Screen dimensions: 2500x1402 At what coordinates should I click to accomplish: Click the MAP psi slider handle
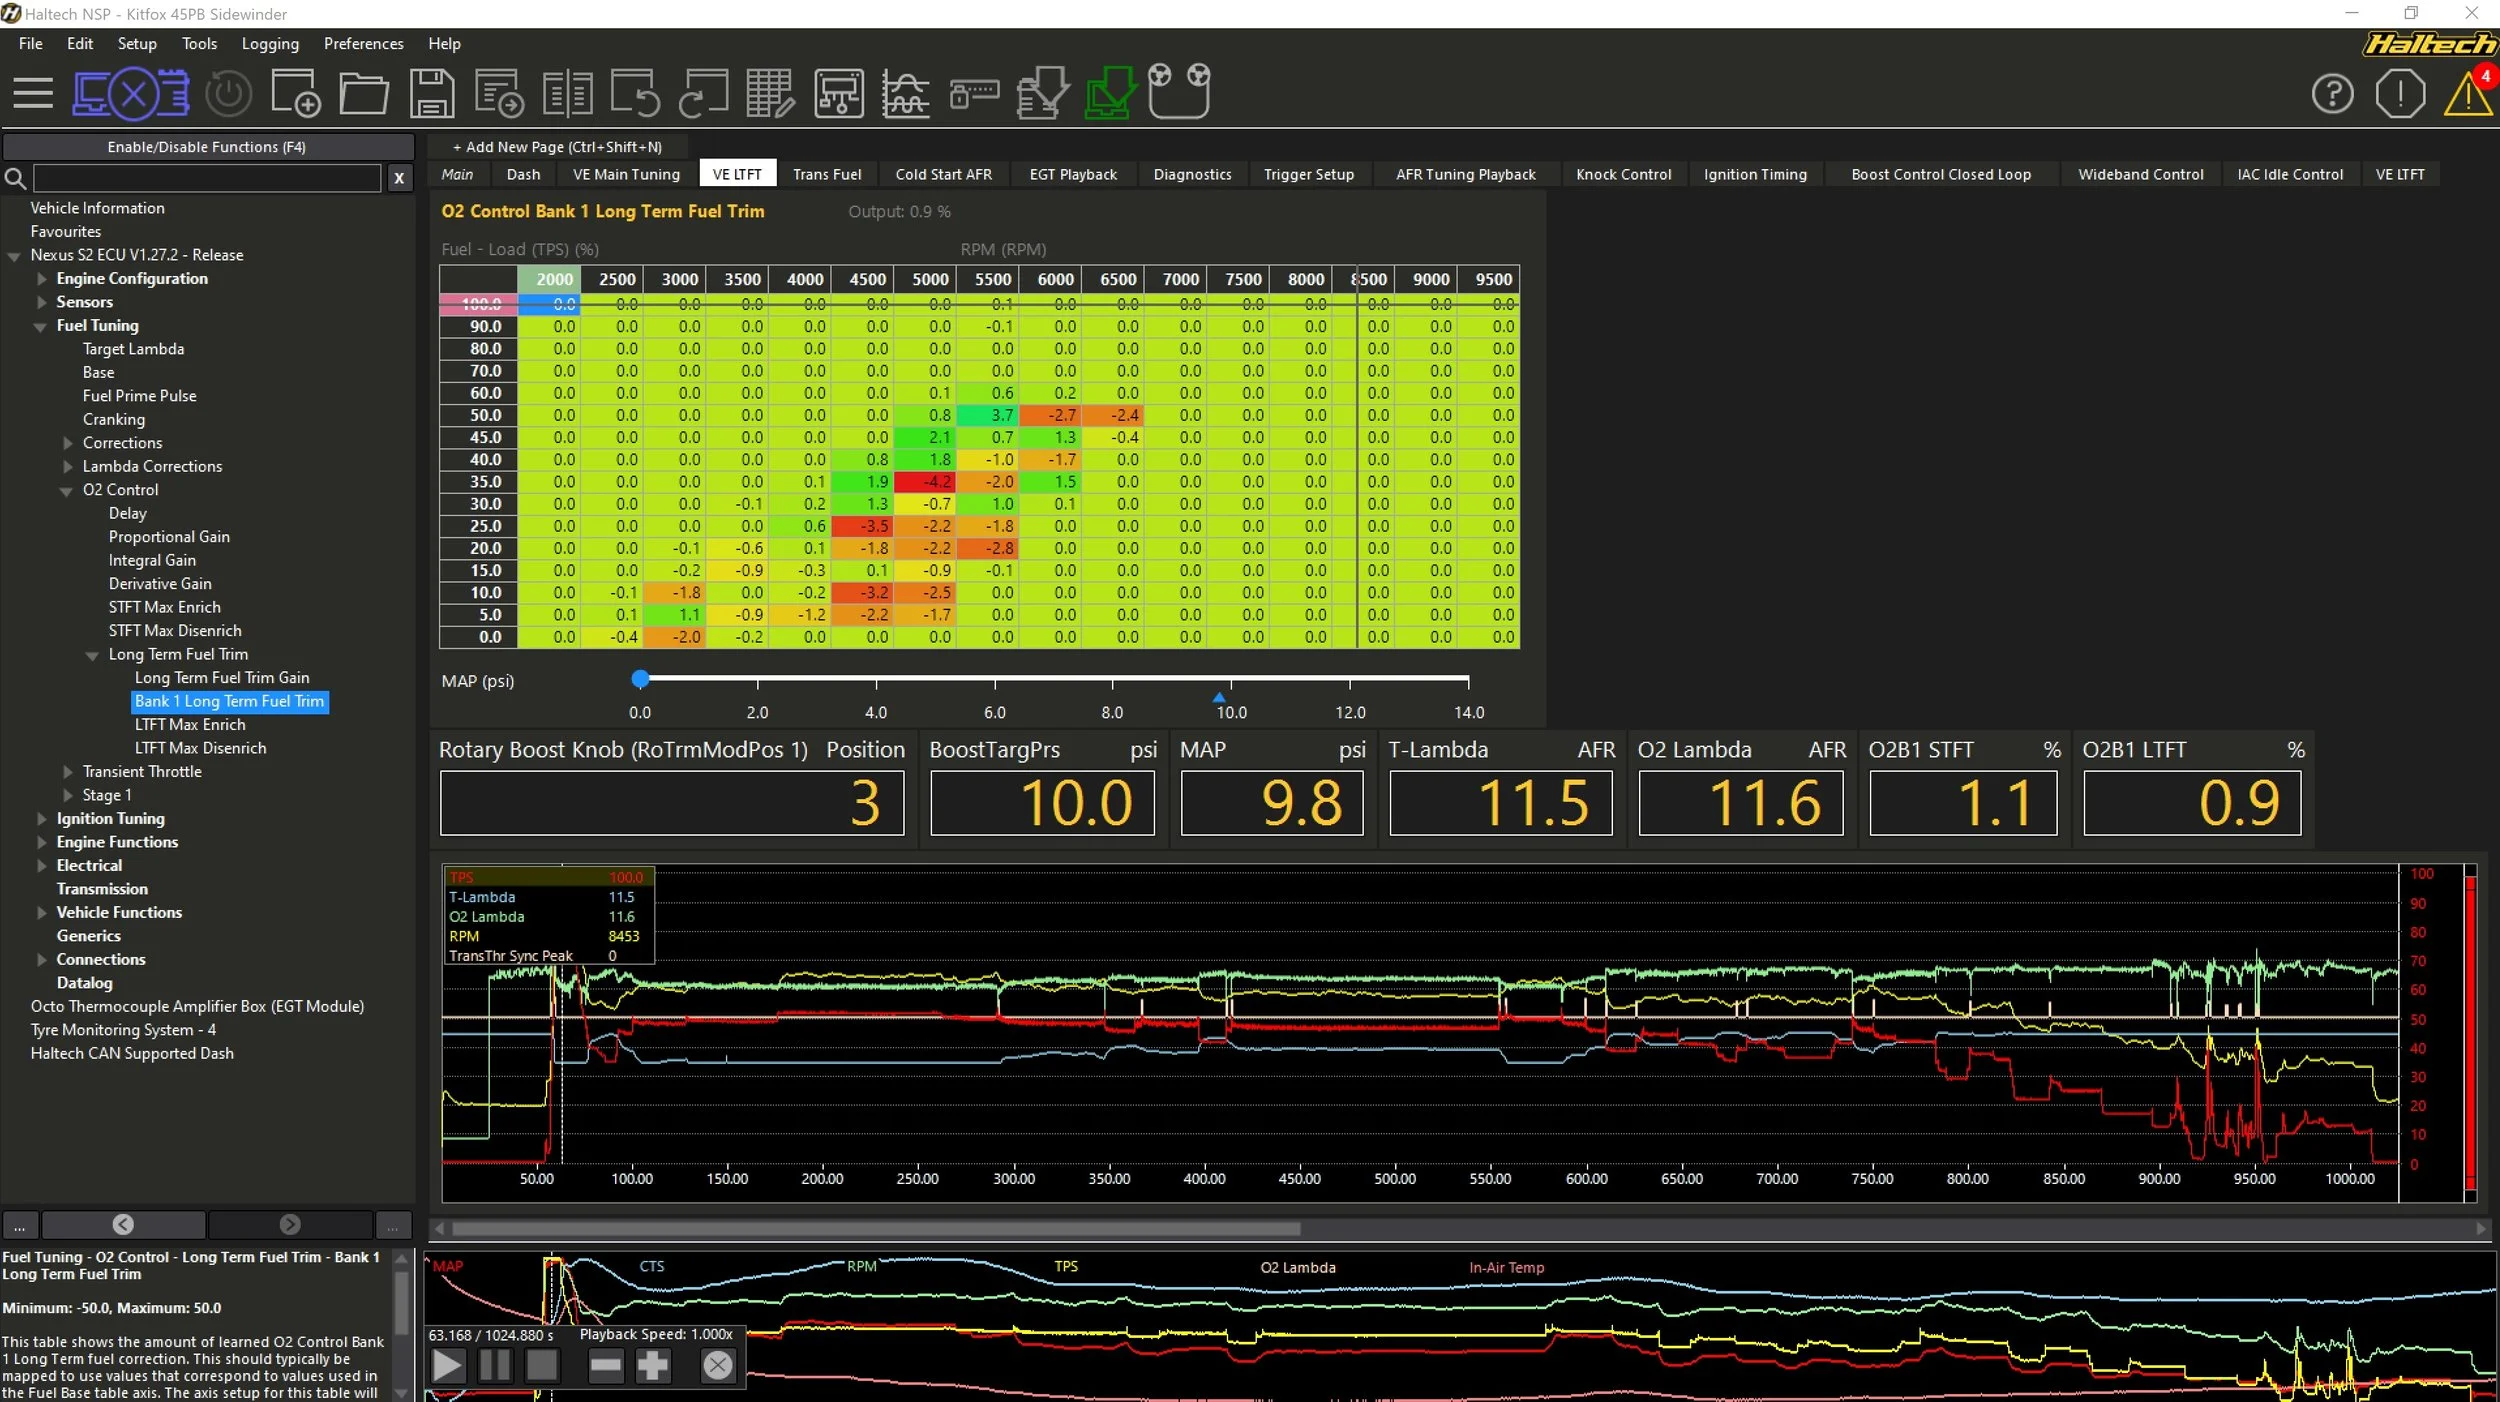point(640,680)
